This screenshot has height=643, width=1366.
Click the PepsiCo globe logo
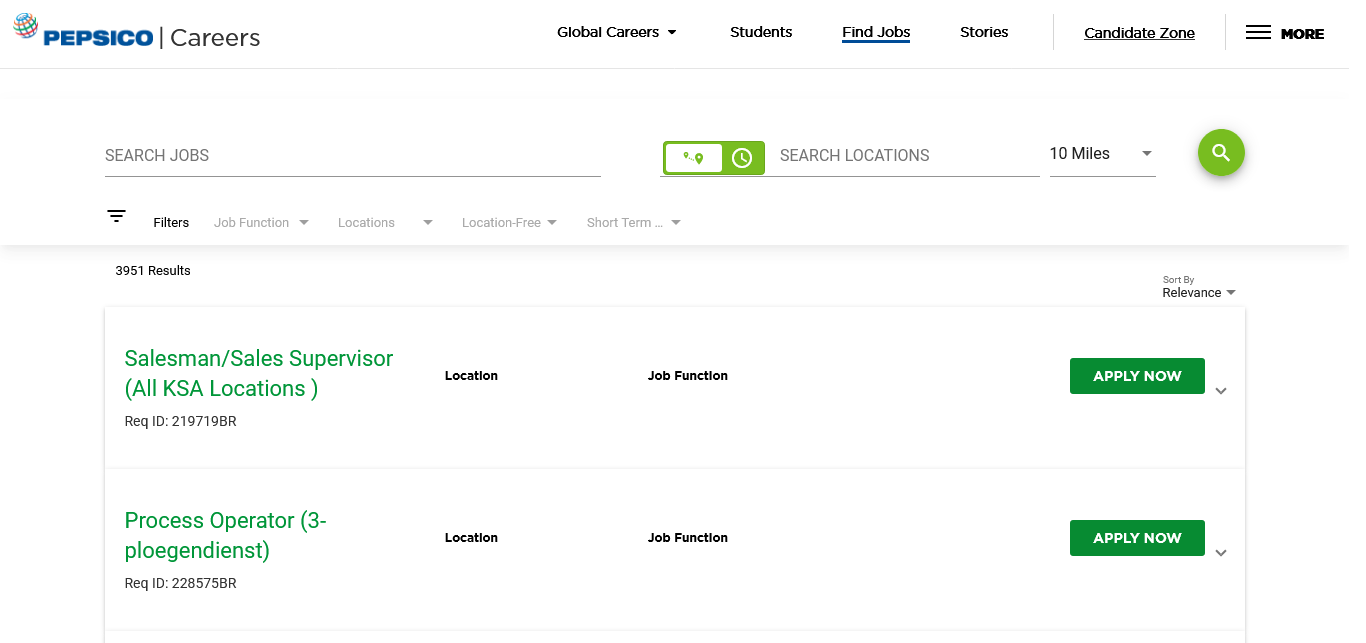(26, 27)
